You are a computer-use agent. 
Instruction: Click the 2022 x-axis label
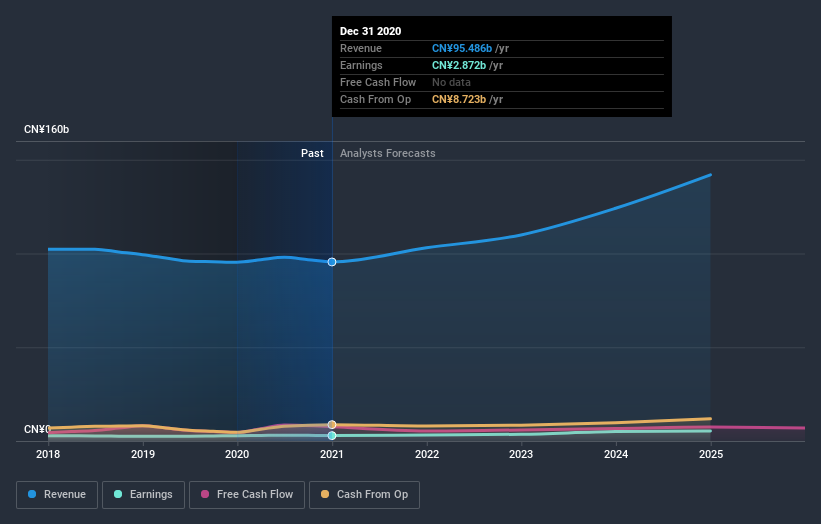[x=427, y=454]
